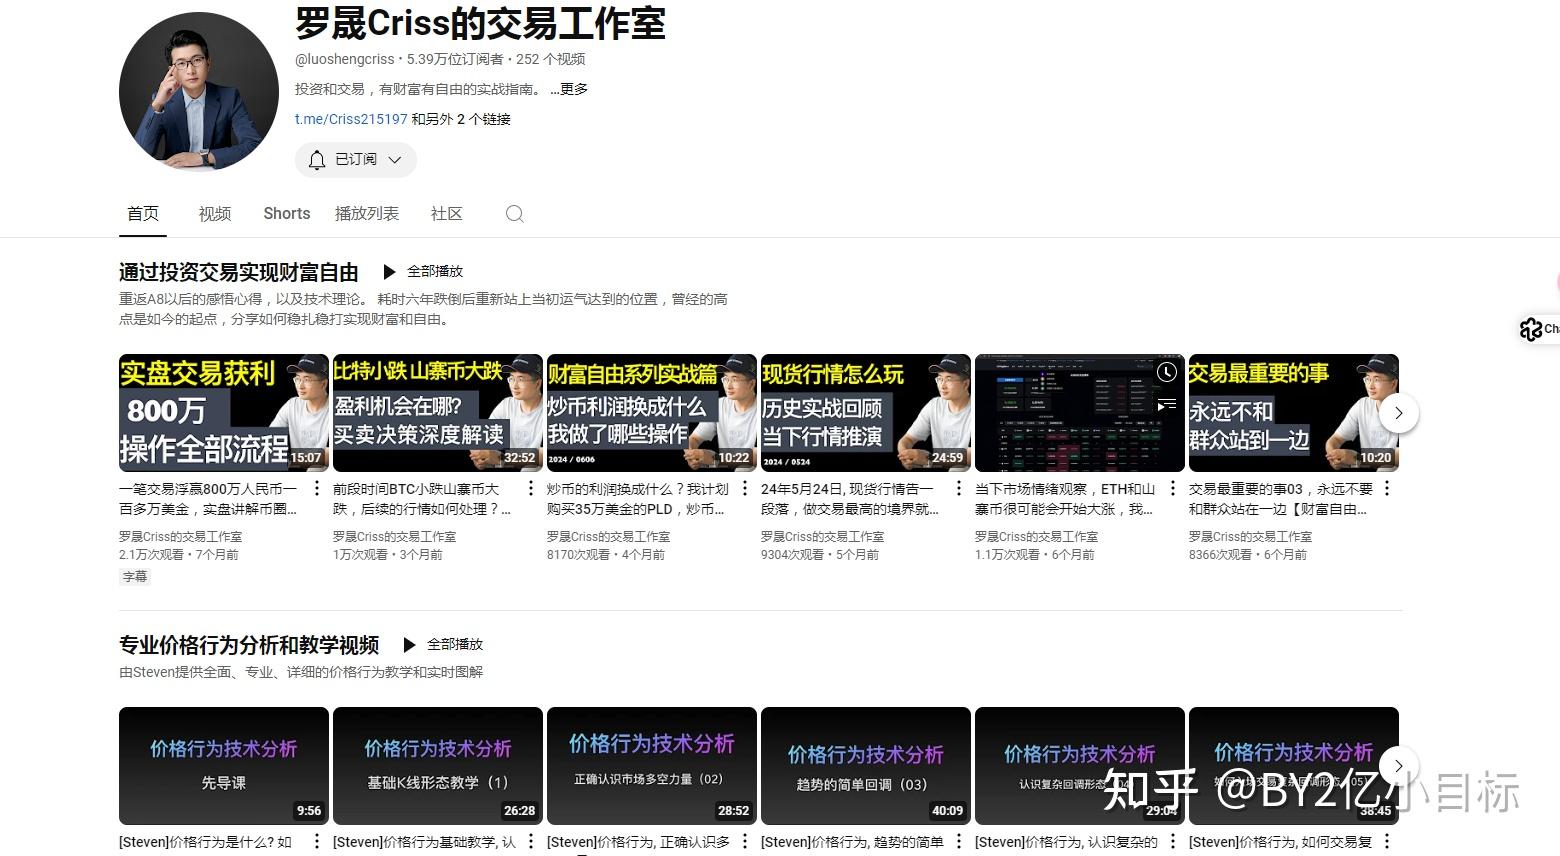Click the add-to-queue icon on the ETH video thumbnail
1560x856 pixels.
pyautogui.click(x=1166, y=404)
